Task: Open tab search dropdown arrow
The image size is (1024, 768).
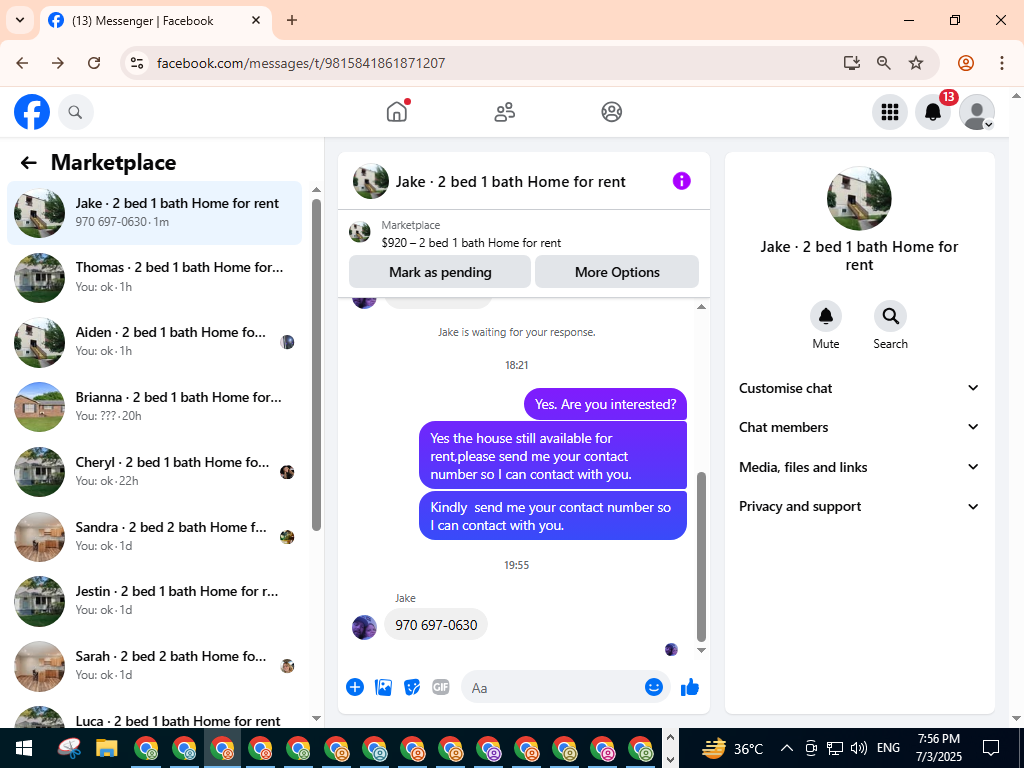Action: [20, 20]
